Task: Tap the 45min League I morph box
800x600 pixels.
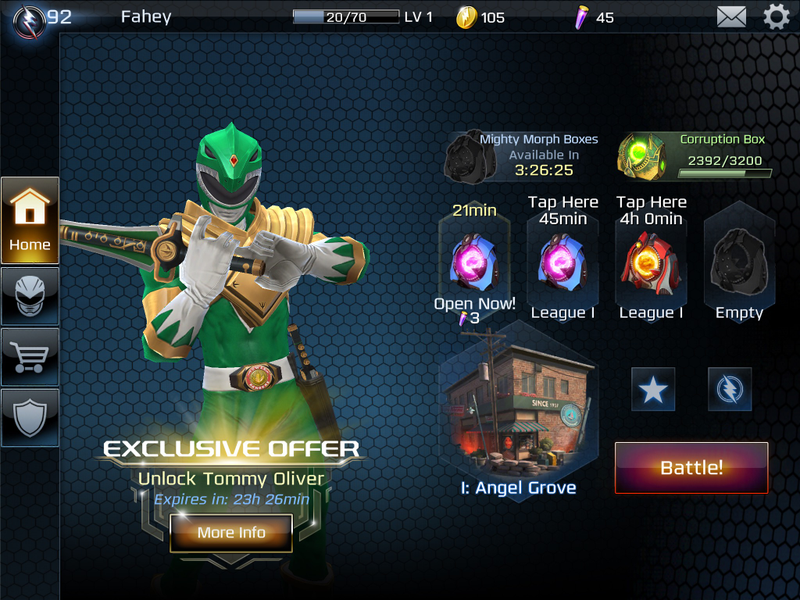Action: tap(563, 262)
